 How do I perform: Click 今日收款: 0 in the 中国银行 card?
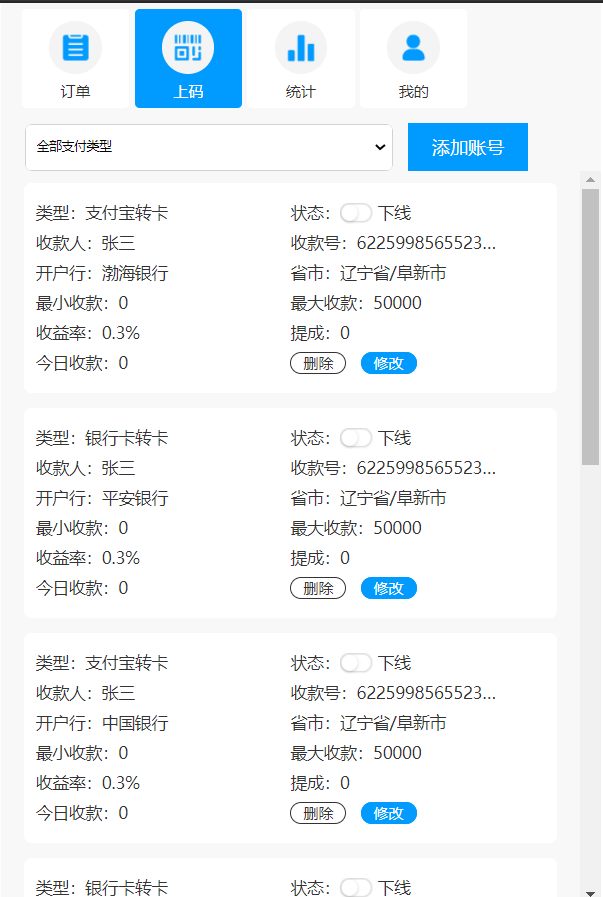tap(82, 813)
